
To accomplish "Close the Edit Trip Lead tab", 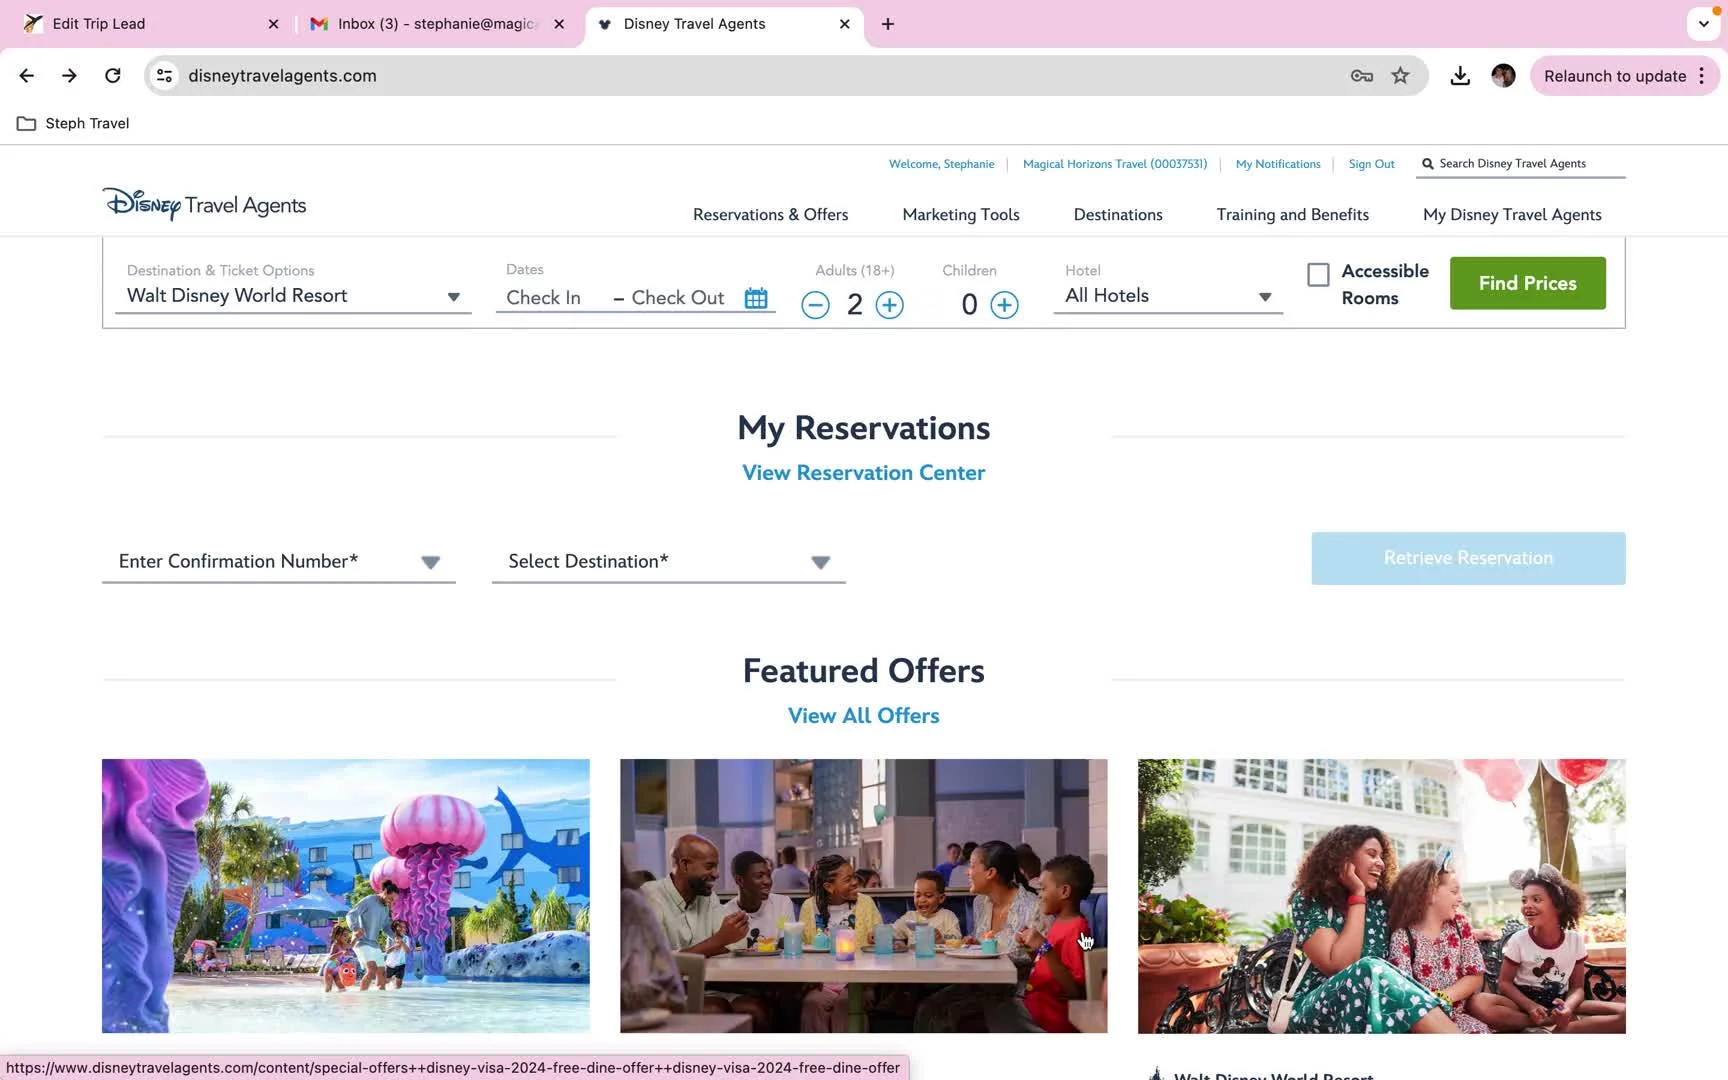I will (x=273, y=24).
